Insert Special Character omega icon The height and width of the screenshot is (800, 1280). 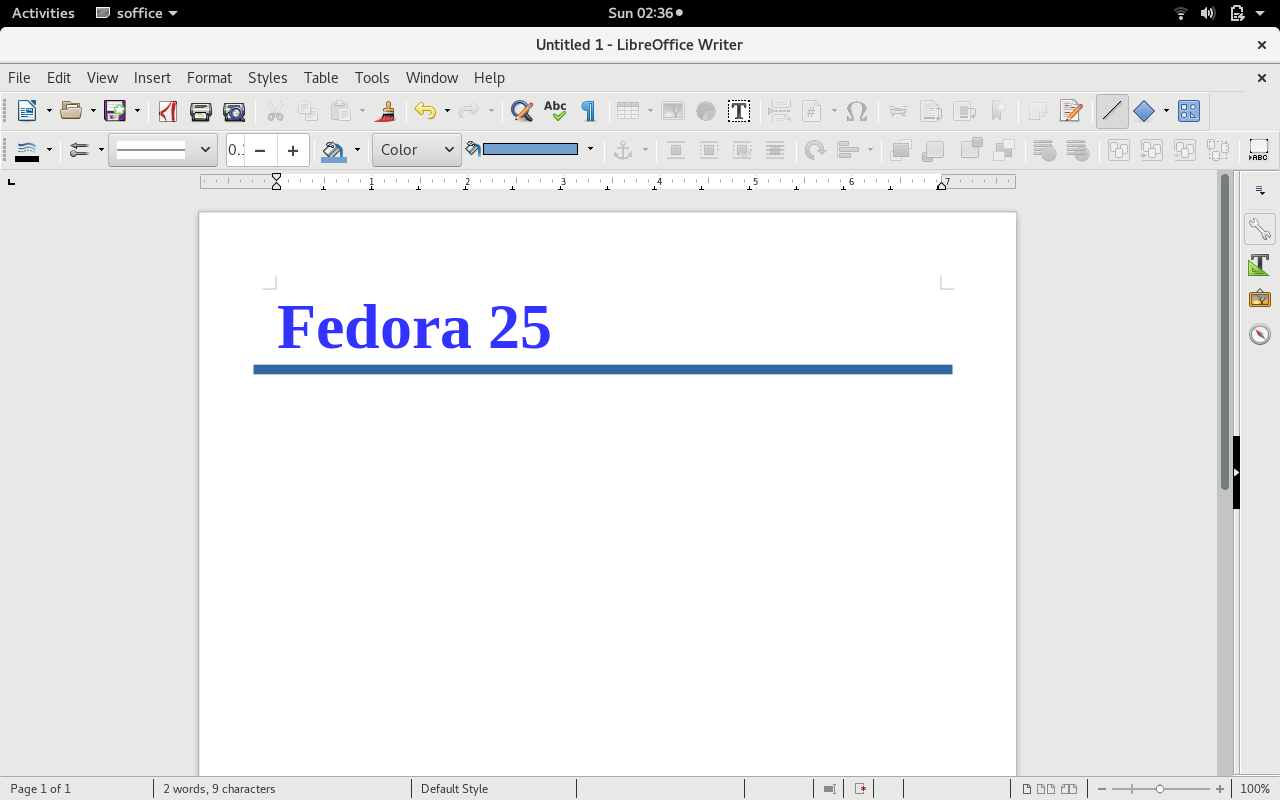857,111
